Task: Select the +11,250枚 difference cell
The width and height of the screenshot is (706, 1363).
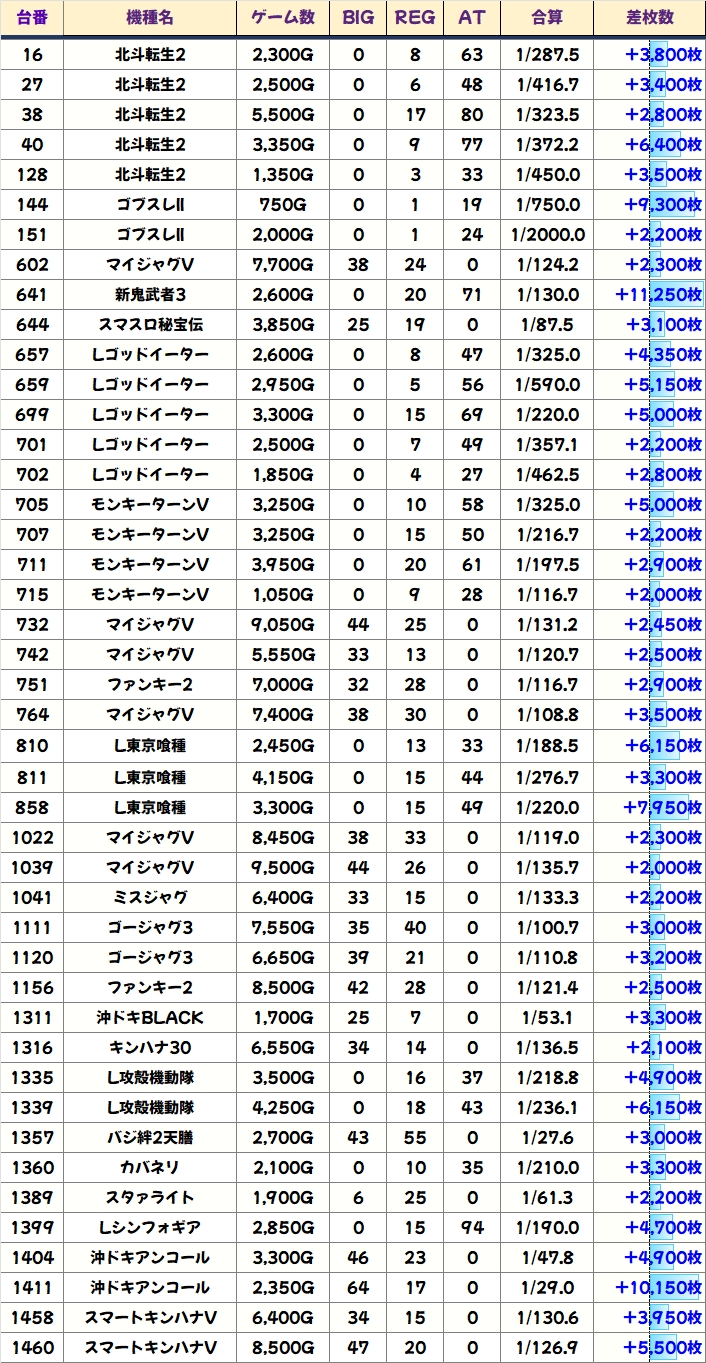Action: (x=657, y=295)
